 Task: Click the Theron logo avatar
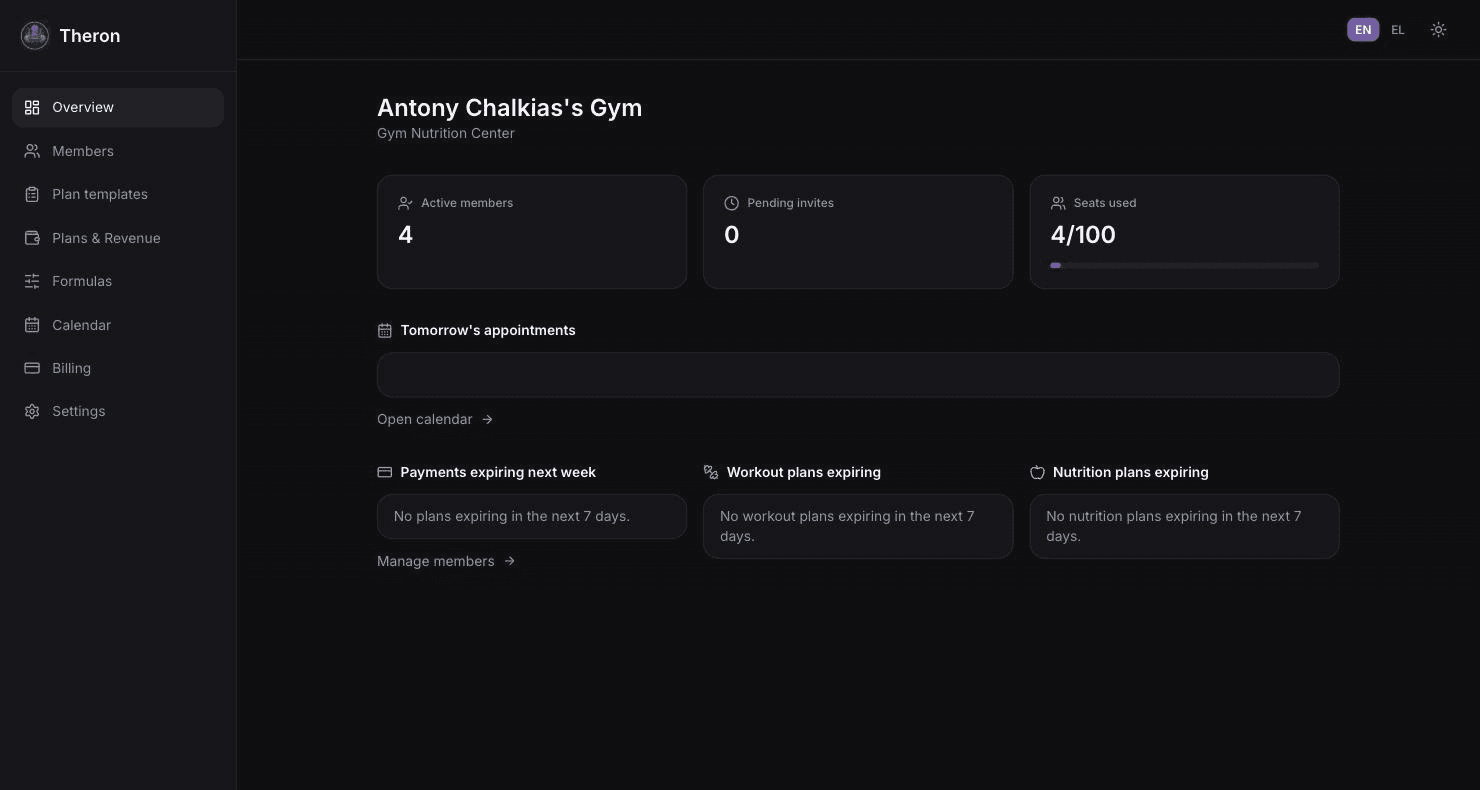35,36
